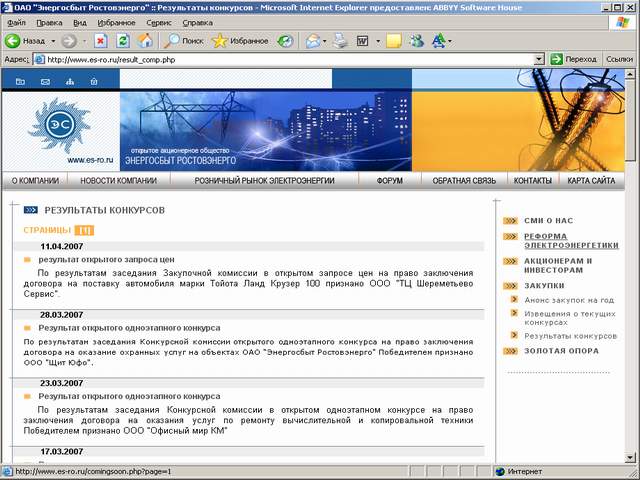Click 'результат открытого запроса цен' title
The height and width of the screenshot is (480, 640).
pos(107,260)
